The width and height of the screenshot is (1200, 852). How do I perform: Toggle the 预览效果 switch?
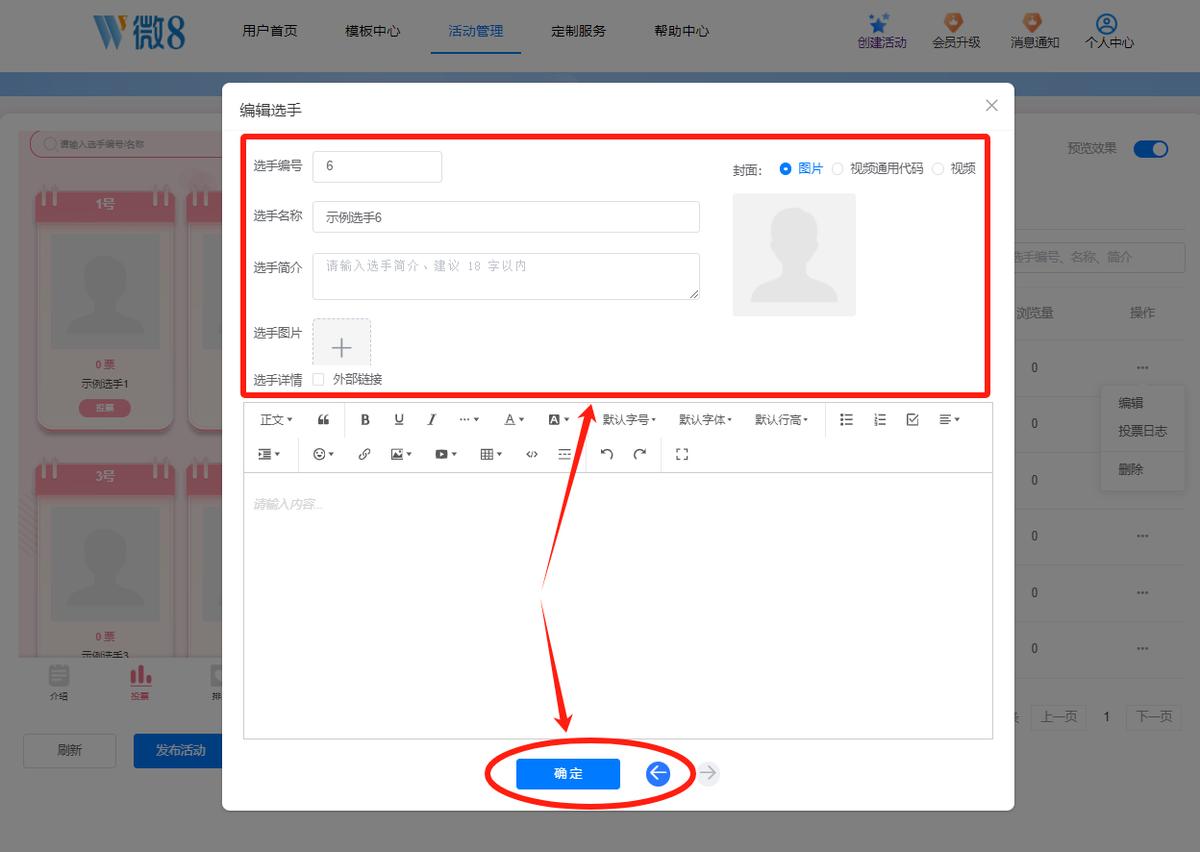[1151, 149]
